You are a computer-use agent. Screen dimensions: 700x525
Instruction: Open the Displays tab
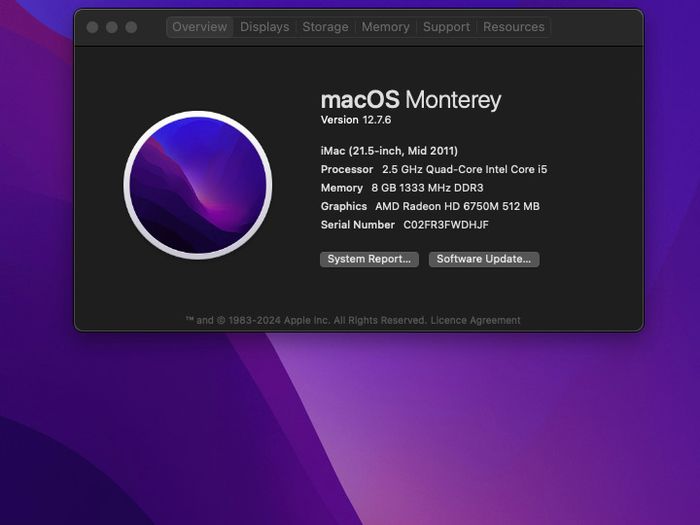[x=265, y=27]
